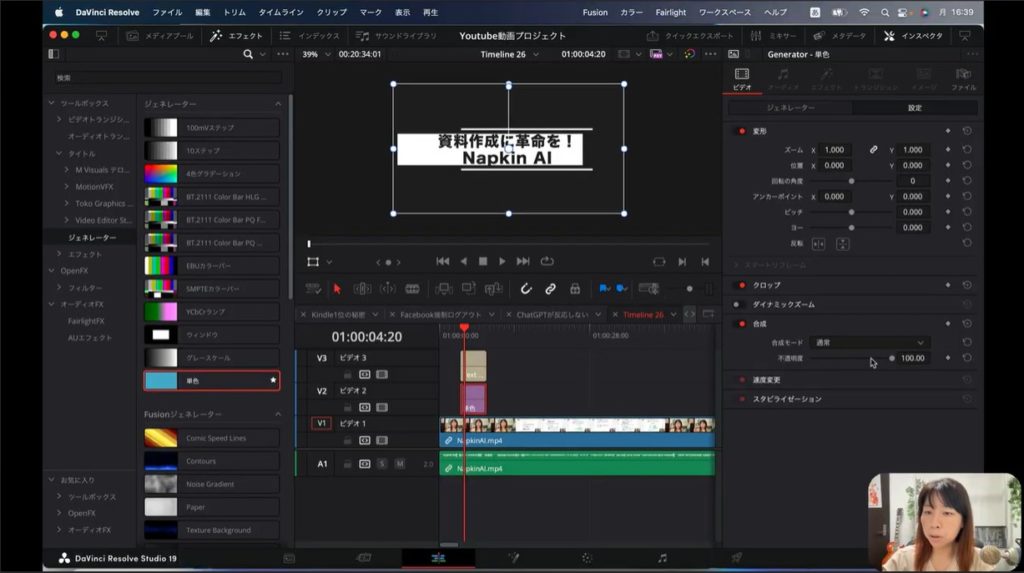Open the Fusion menu in menu bar
The width and height of the screenshot is (1024, 573).
tap(594, 12)
